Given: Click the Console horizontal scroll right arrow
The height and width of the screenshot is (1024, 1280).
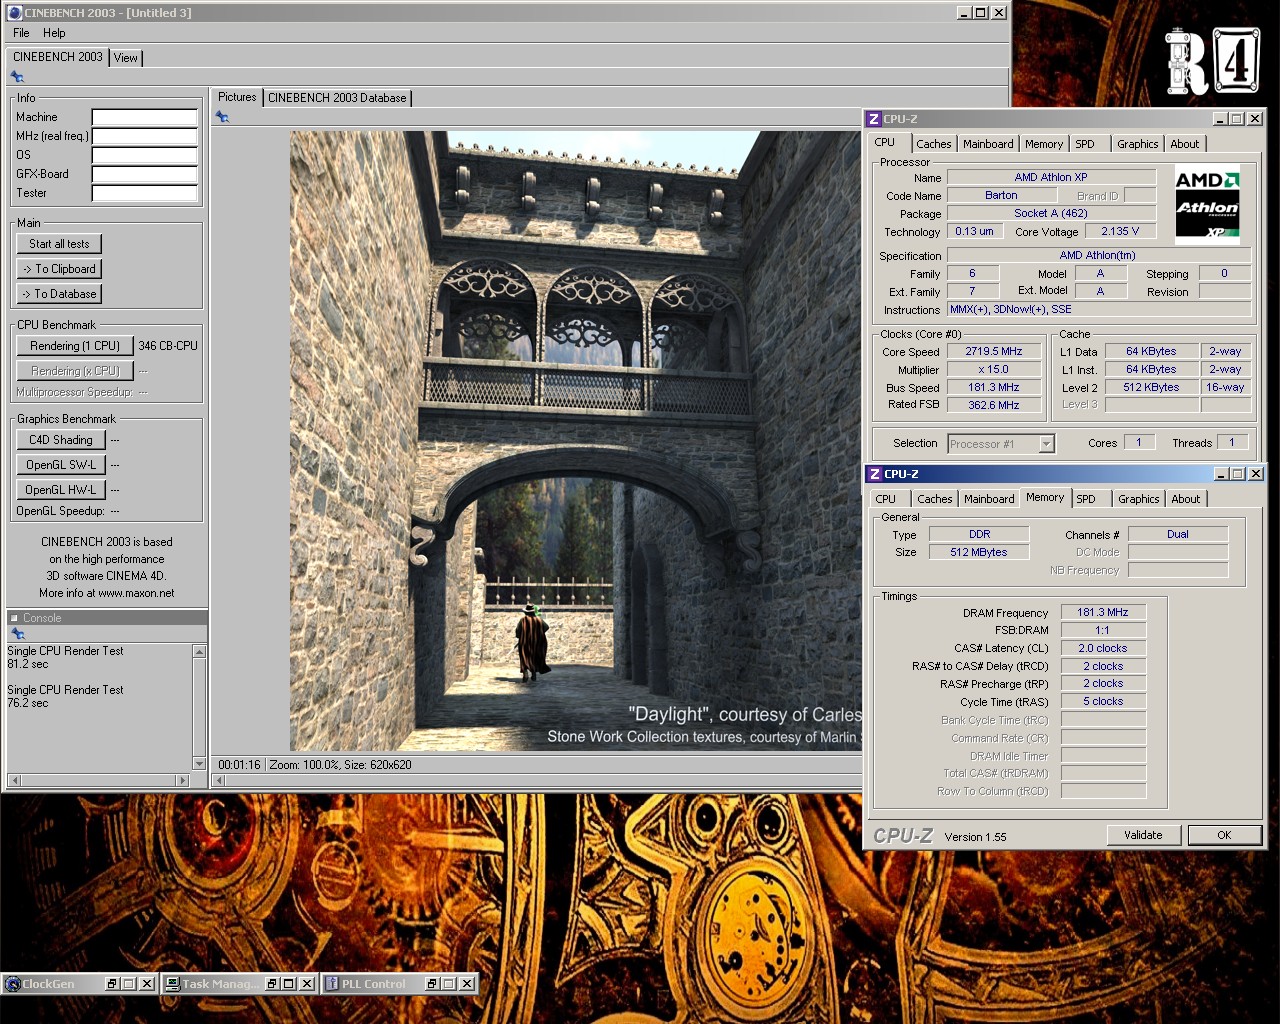Looking at the screenshot, I should (181, 780).
